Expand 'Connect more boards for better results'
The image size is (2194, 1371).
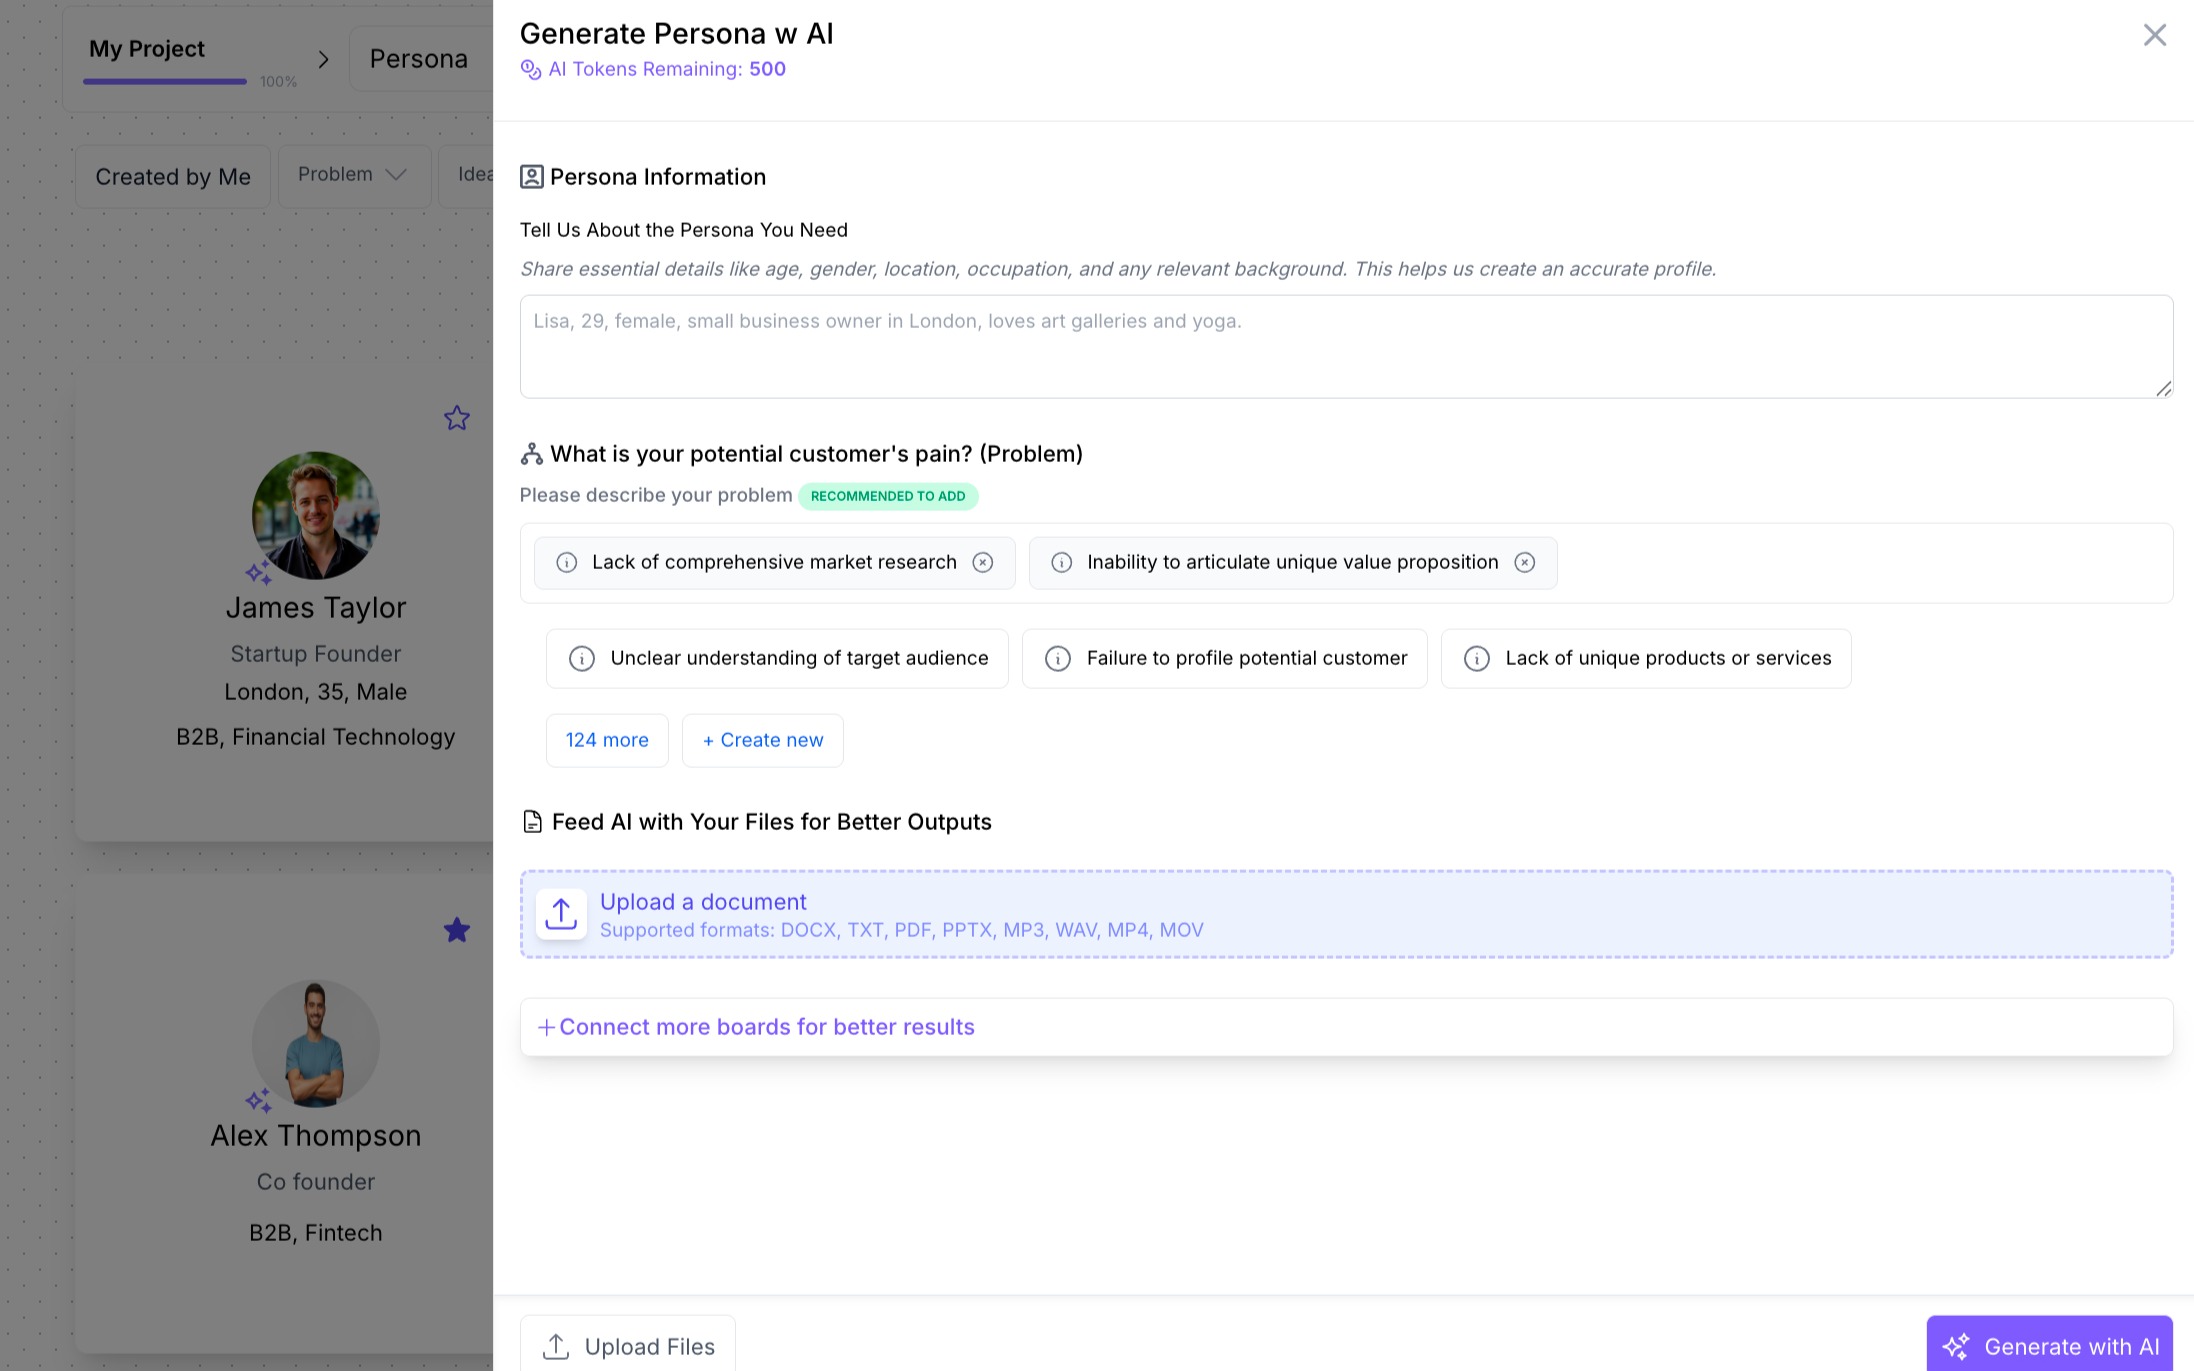click(757, 1027)
